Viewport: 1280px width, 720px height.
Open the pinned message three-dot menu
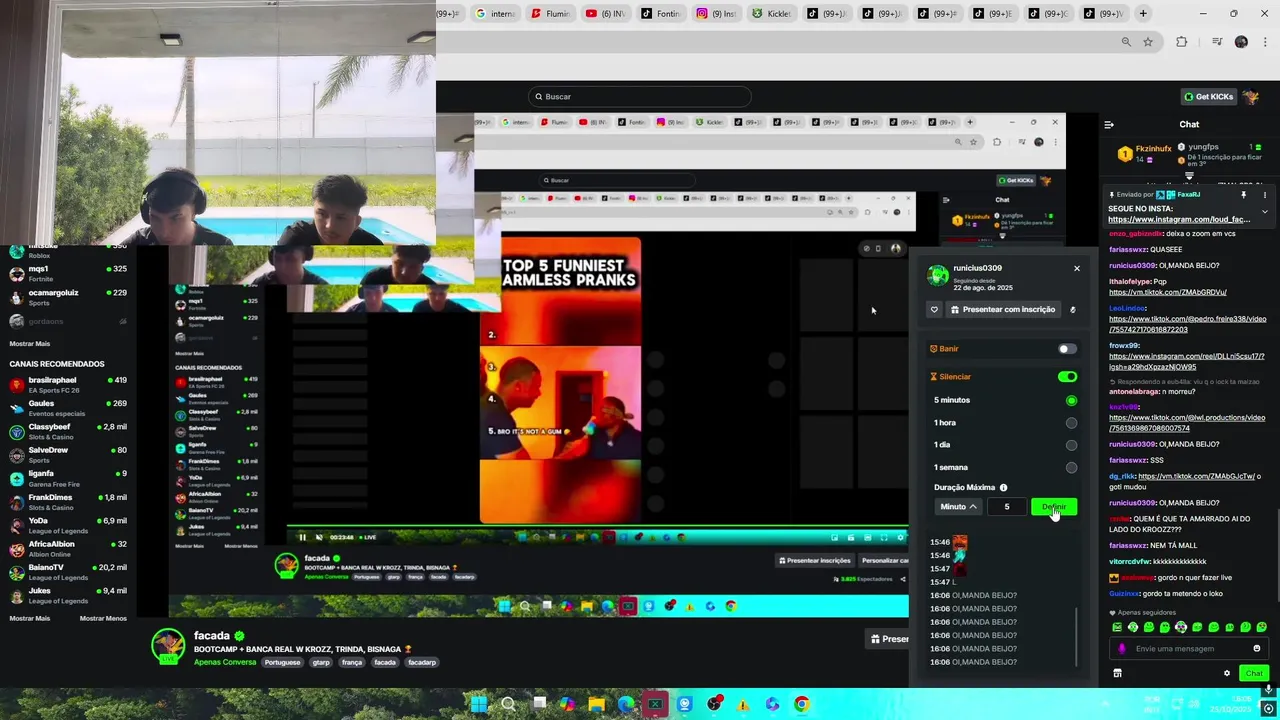coord(1265,195)
